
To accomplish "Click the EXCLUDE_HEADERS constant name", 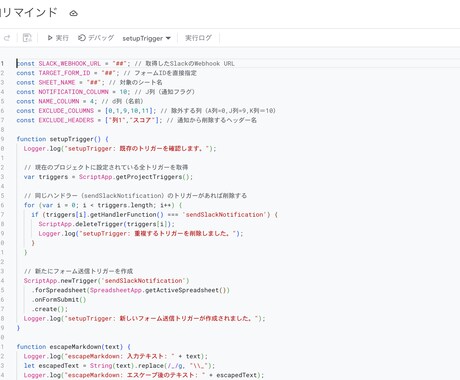I will point(66,120).
